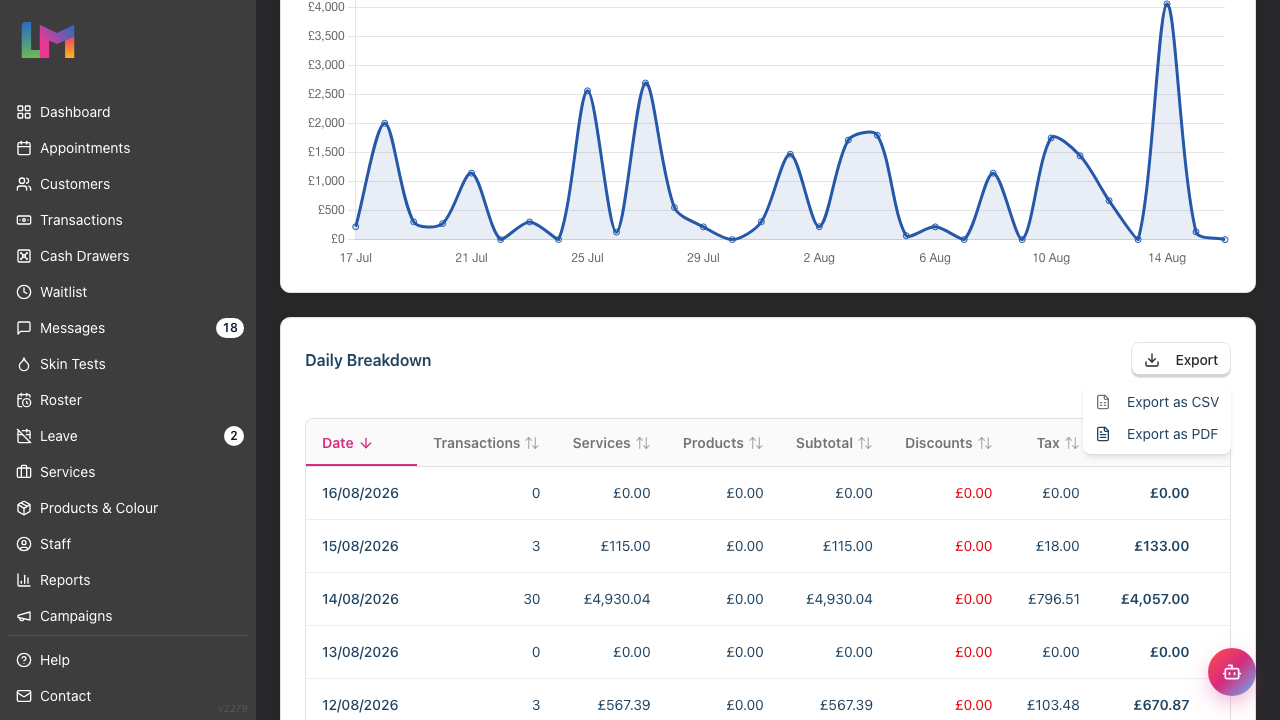Select the 12/08/2026 date cell
This screenshot has width=1280, height=720.
(360, 705)
